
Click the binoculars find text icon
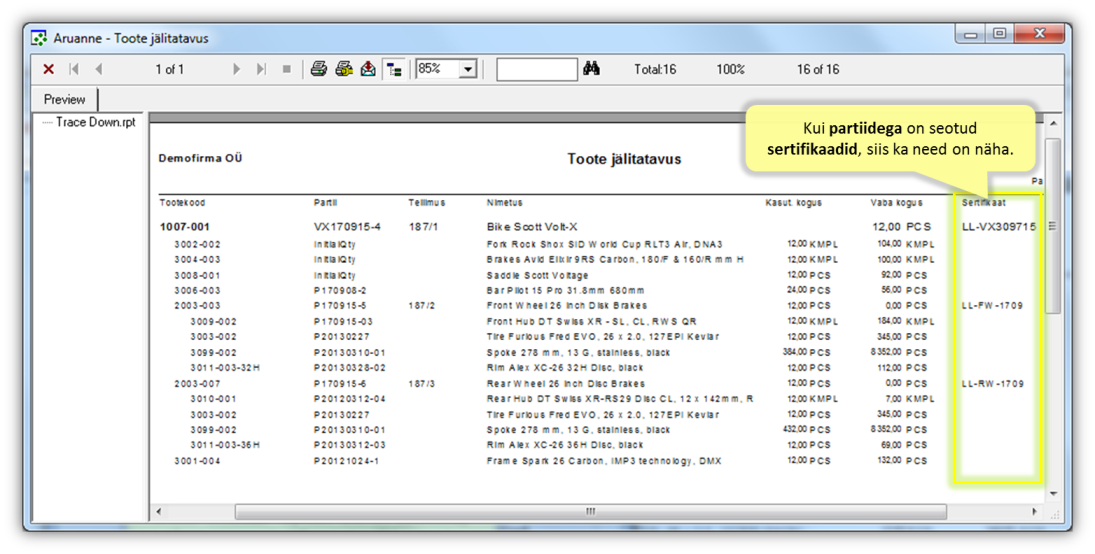[592, 69]
